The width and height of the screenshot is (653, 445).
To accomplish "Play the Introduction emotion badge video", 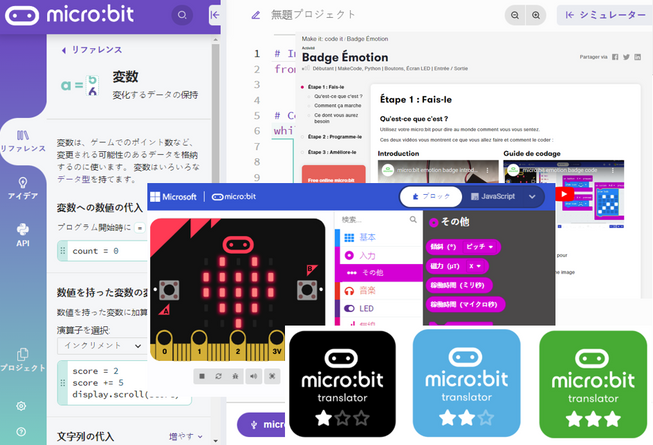I will tap(438, 172).
